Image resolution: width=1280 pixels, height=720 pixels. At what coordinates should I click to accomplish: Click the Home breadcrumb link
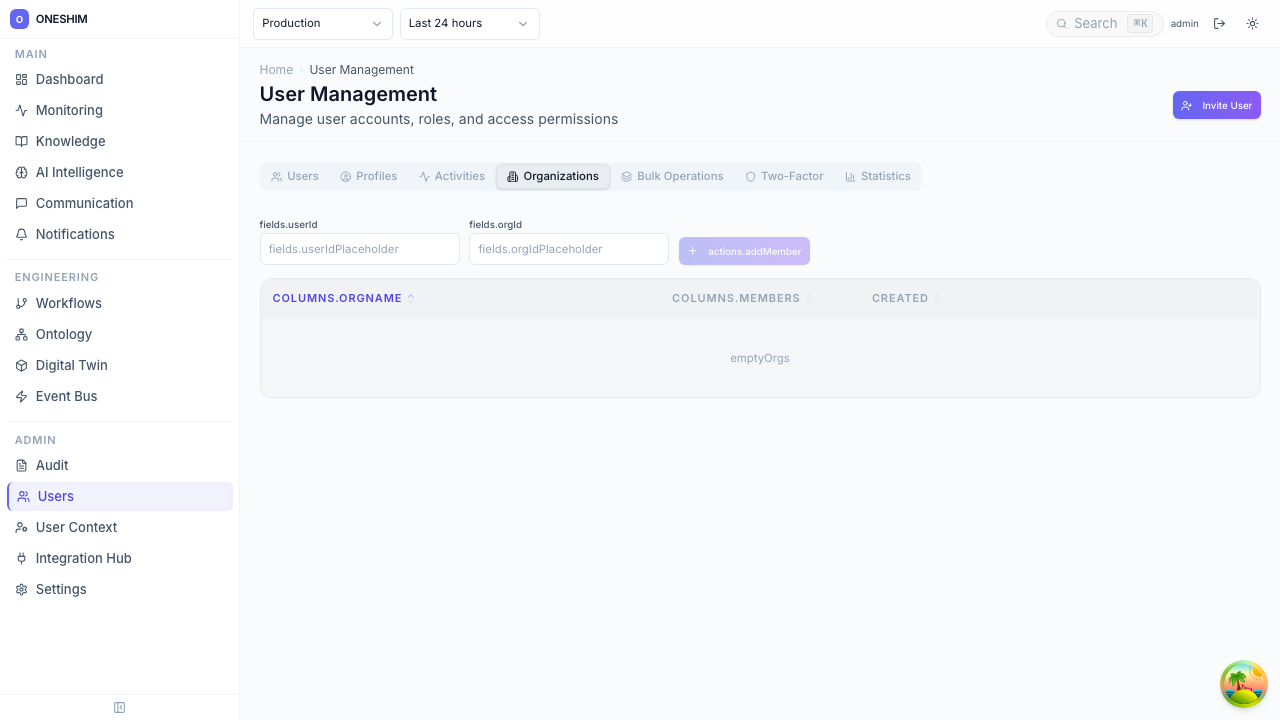pyautogui.click(x=276, y=70)
